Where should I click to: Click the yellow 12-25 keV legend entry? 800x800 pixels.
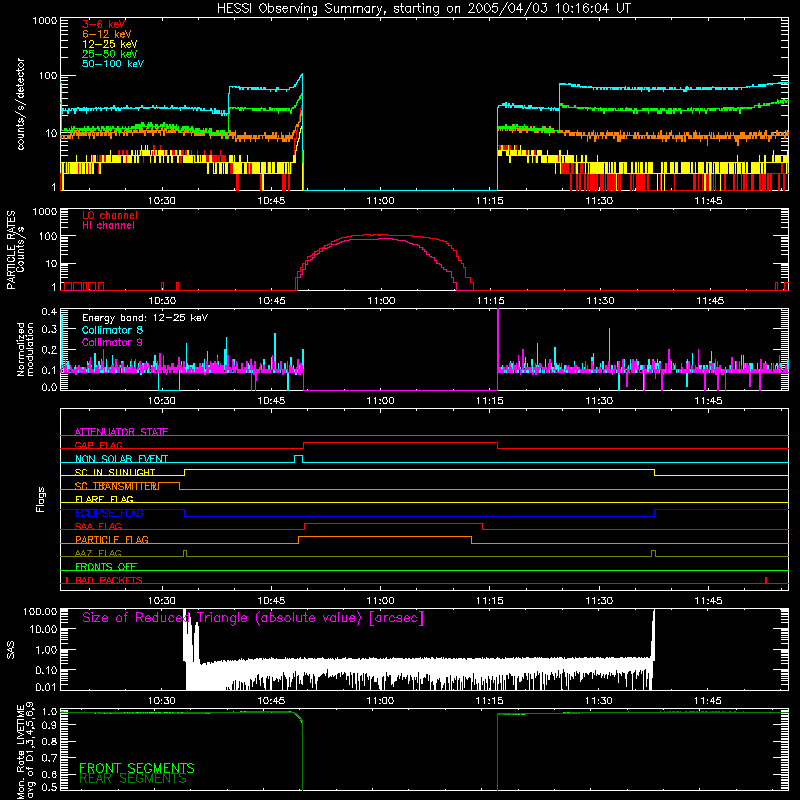tap(110, 44)
